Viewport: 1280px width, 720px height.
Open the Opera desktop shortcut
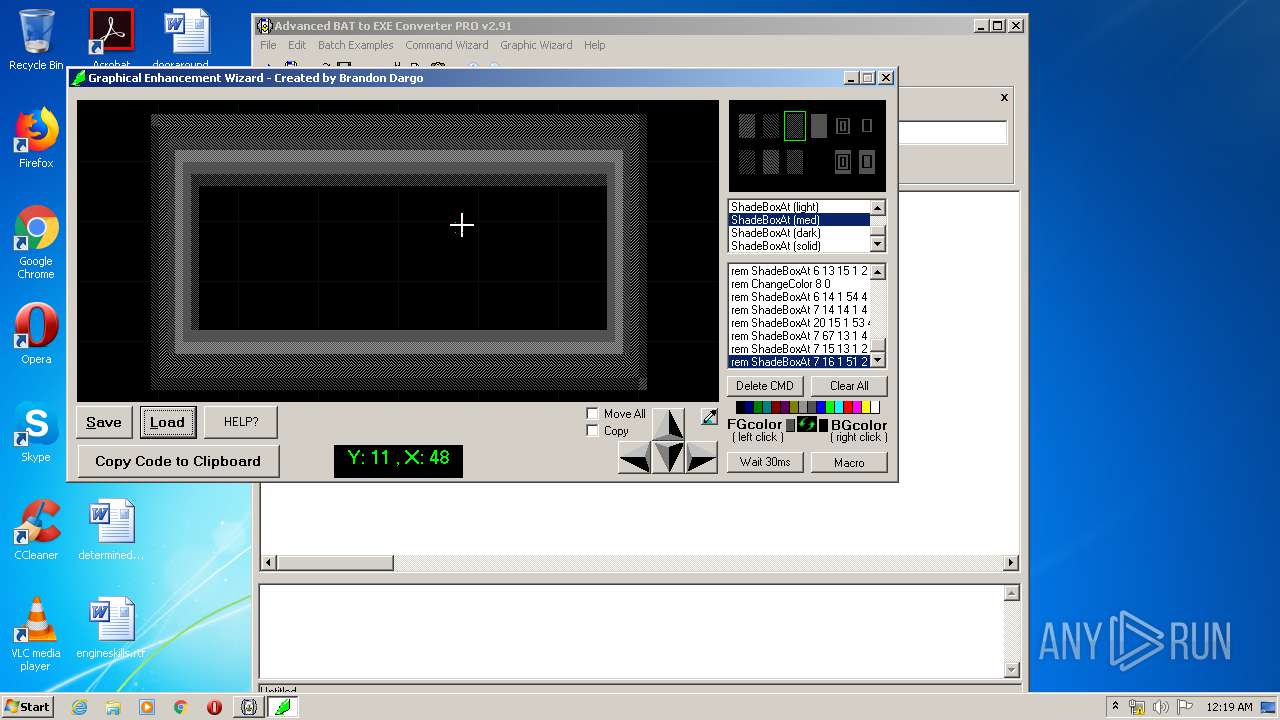click(x=36, y=334)
